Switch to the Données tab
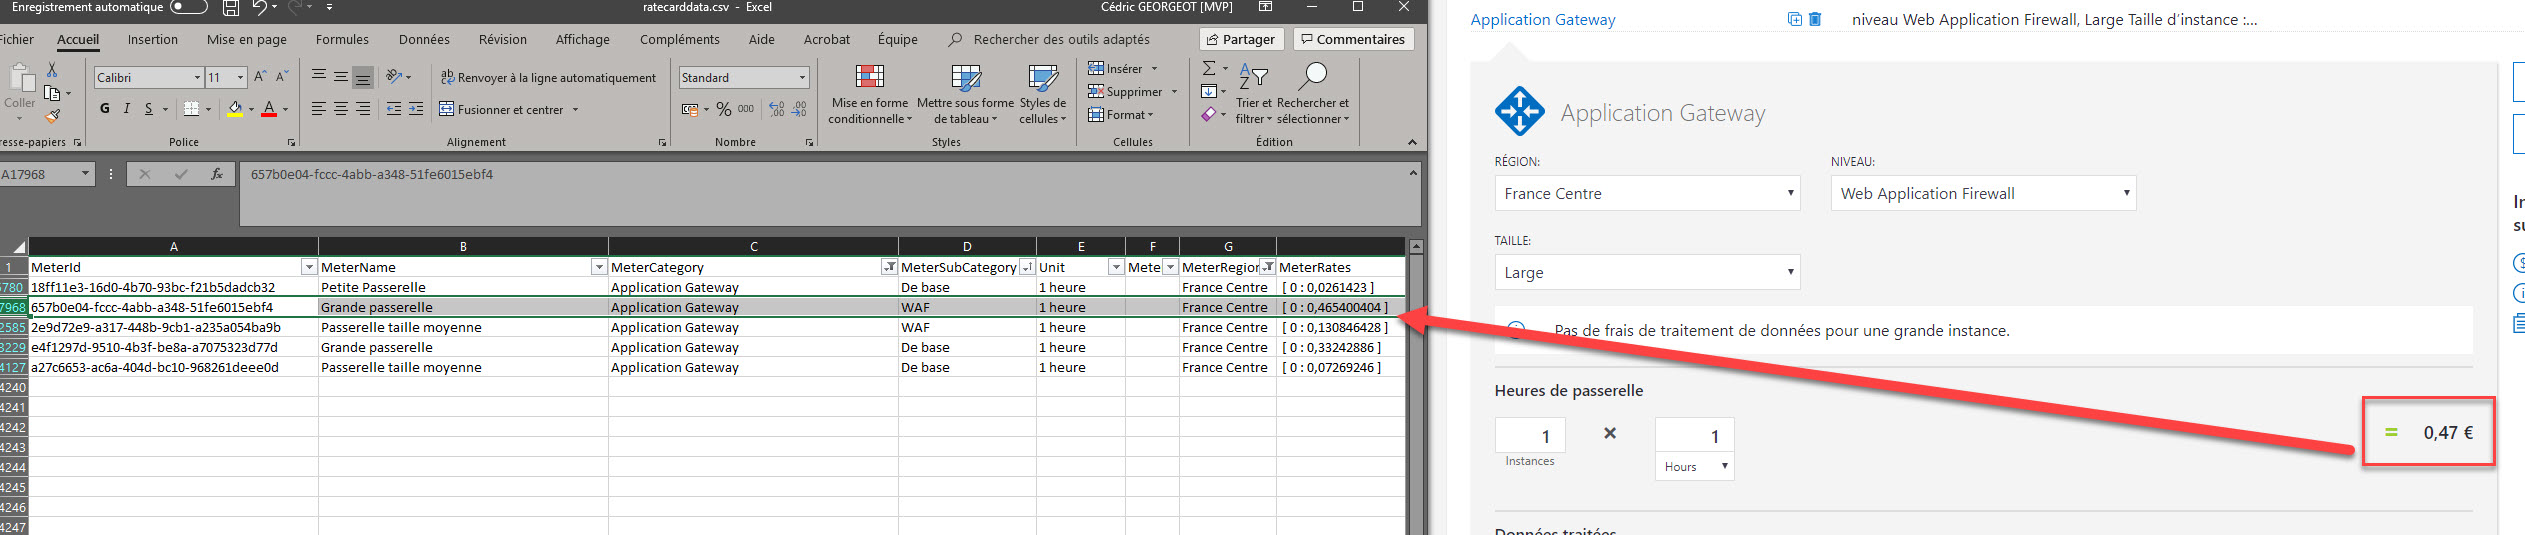2525x535 pixels. [x=424, y=39]
